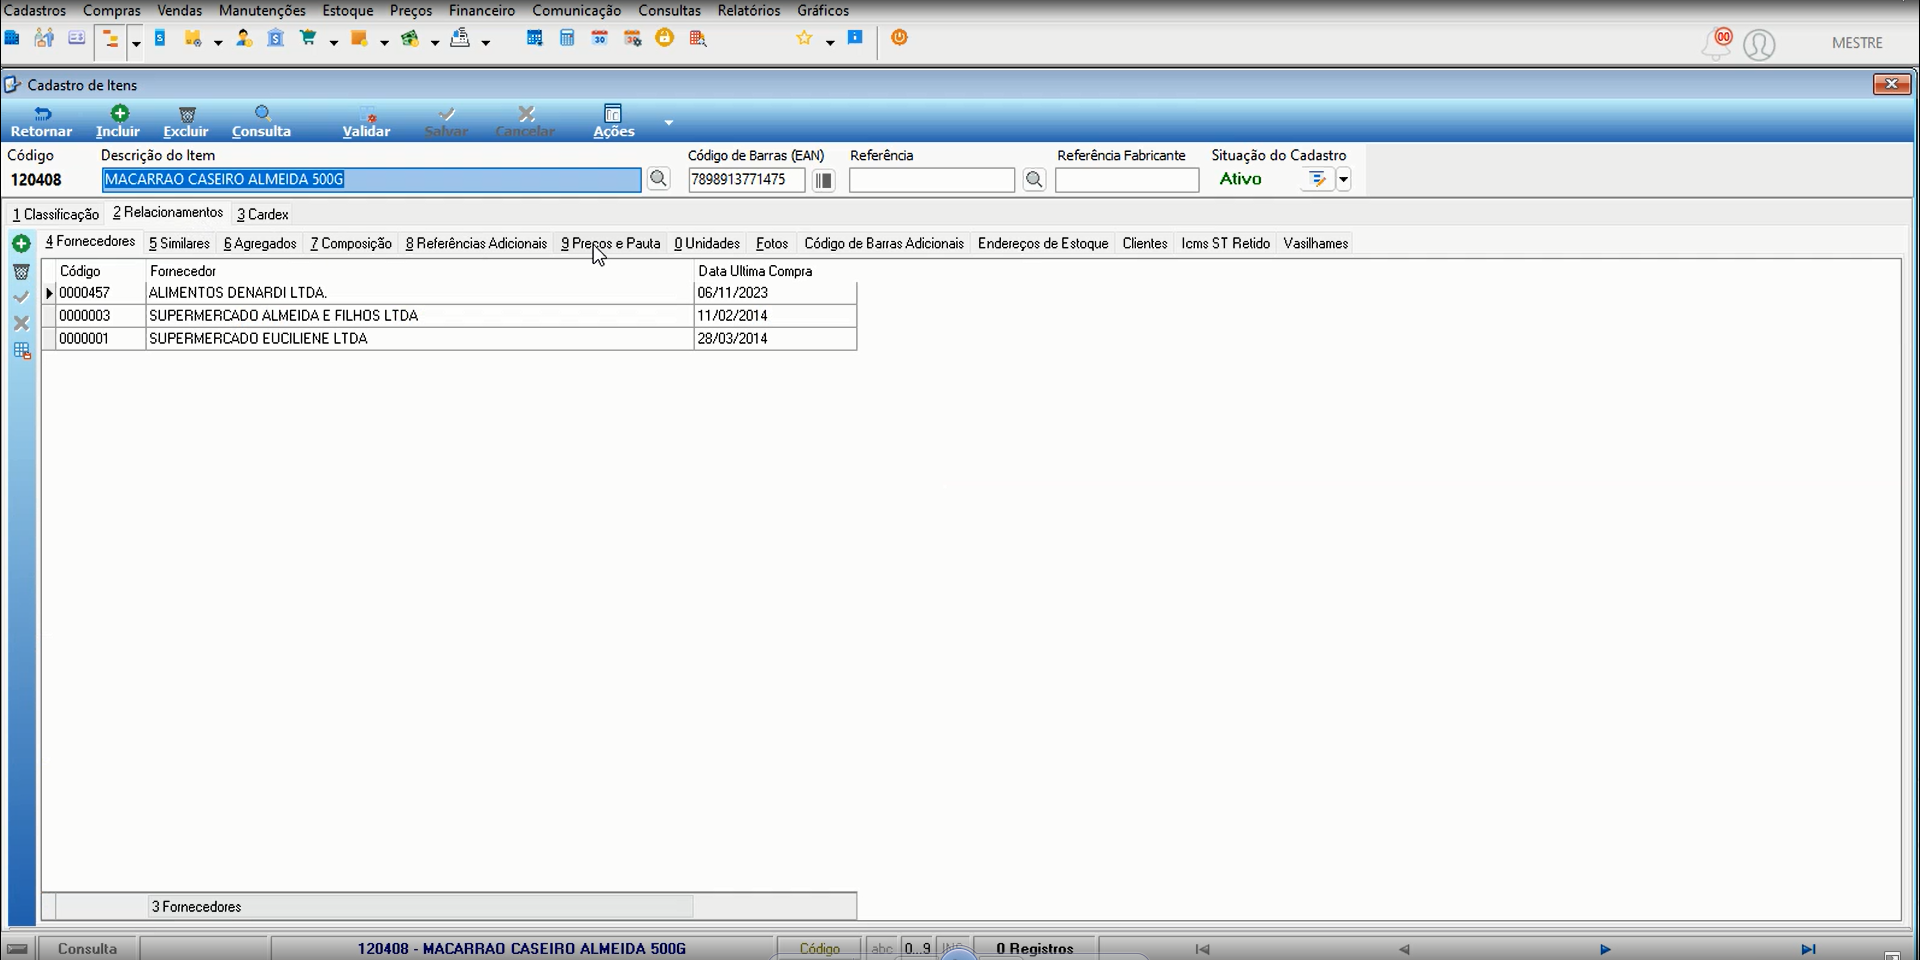Click the green Incluir icon

point(119,113)
